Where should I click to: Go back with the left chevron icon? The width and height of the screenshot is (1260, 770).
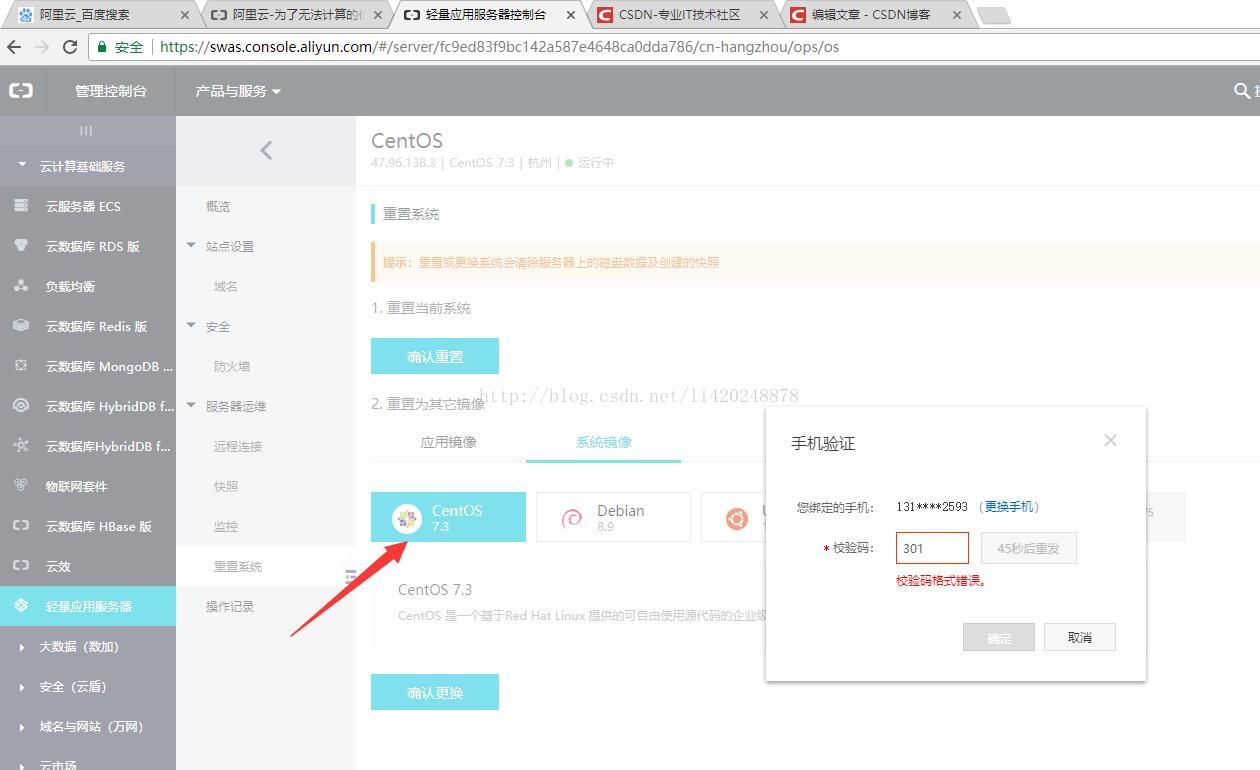(266, 150)
